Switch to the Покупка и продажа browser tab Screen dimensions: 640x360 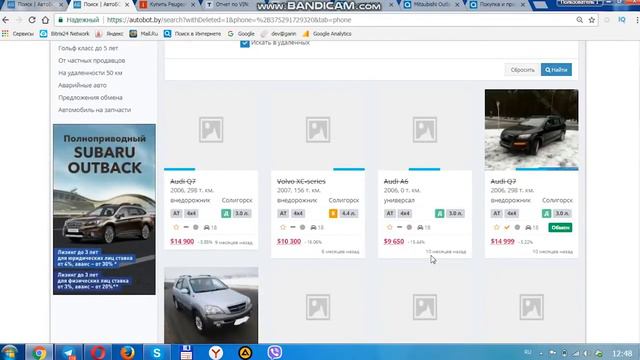tap(497, 5)
